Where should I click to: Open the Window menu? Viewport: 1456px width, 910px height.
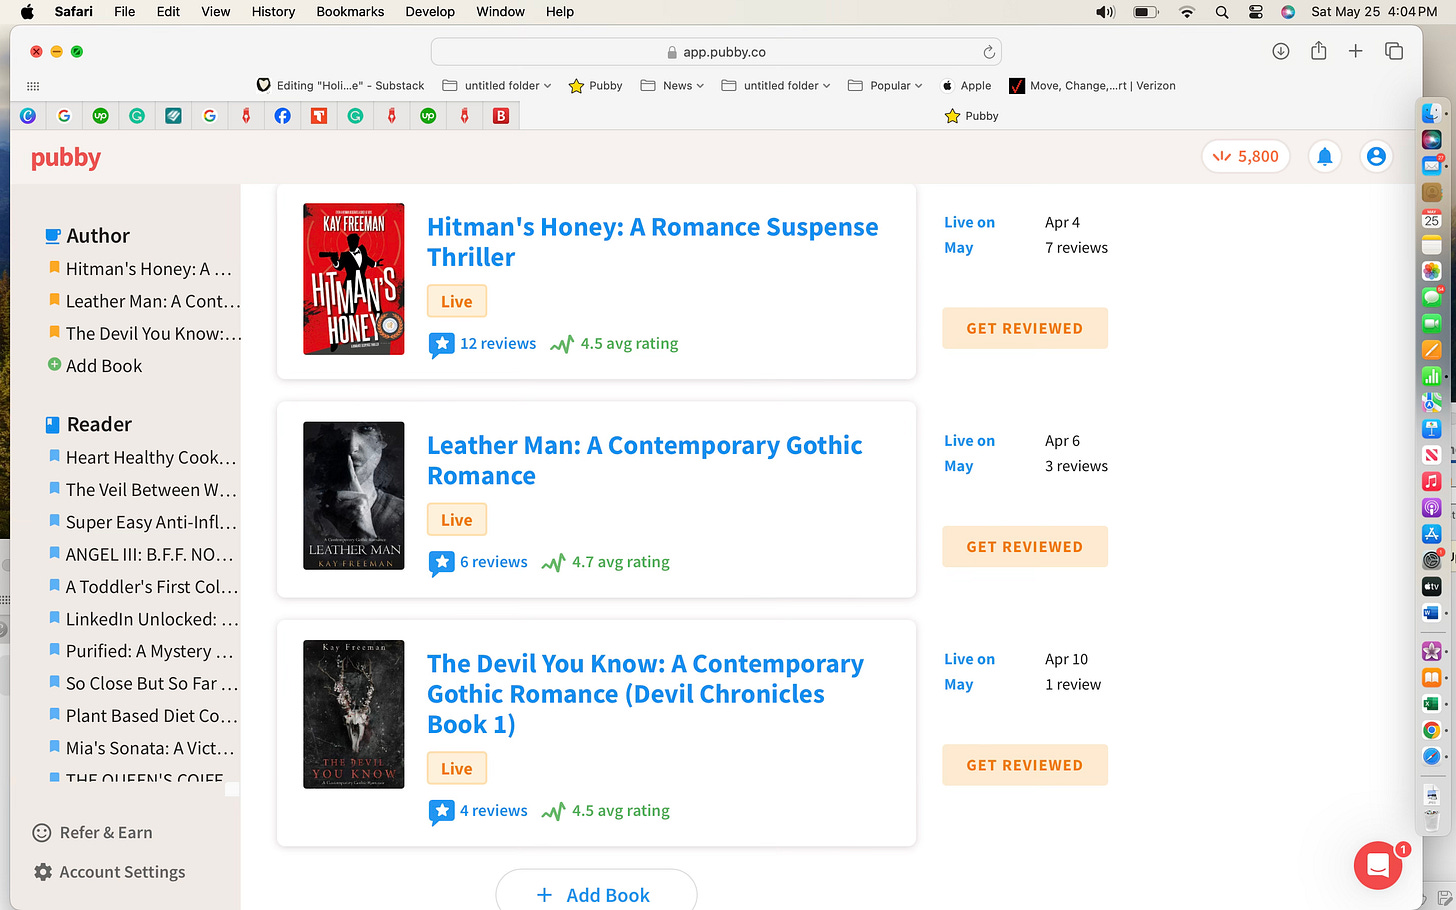[500, 12]
